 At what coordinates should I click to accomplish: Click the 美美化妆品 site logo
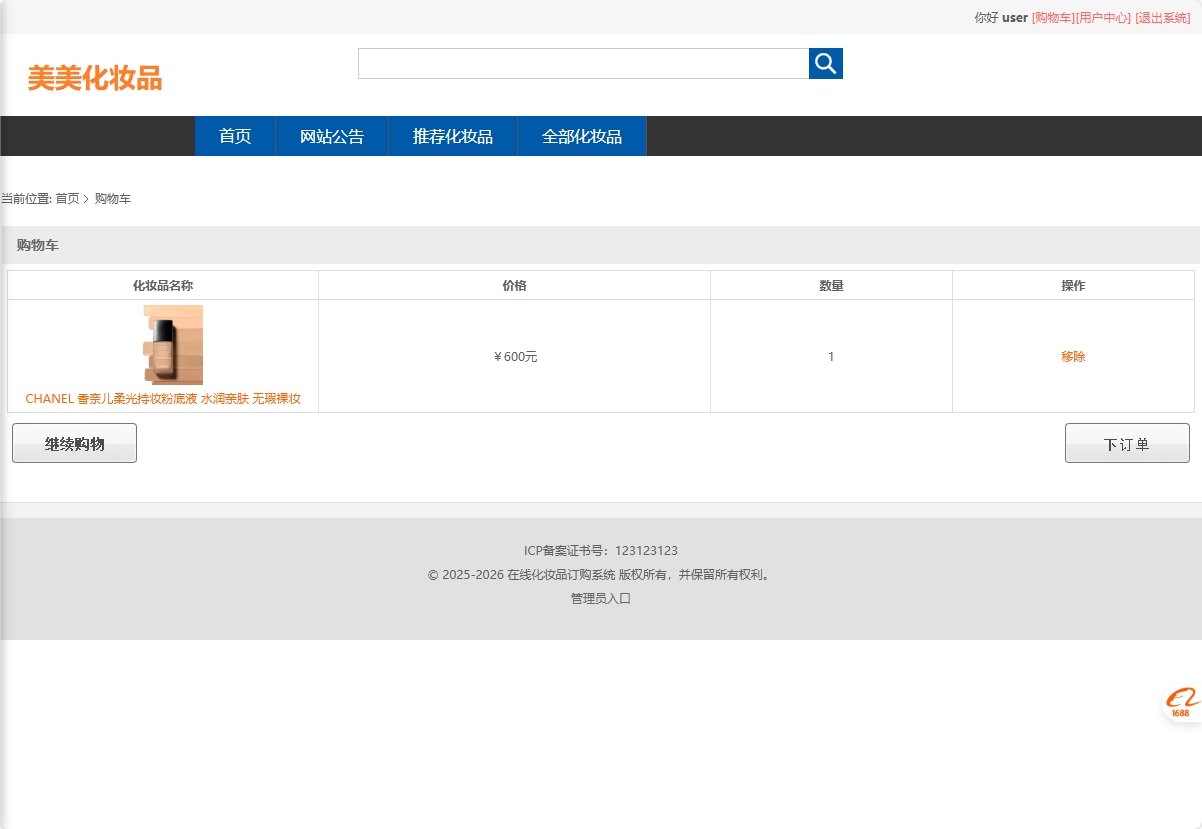coord(97,78)
